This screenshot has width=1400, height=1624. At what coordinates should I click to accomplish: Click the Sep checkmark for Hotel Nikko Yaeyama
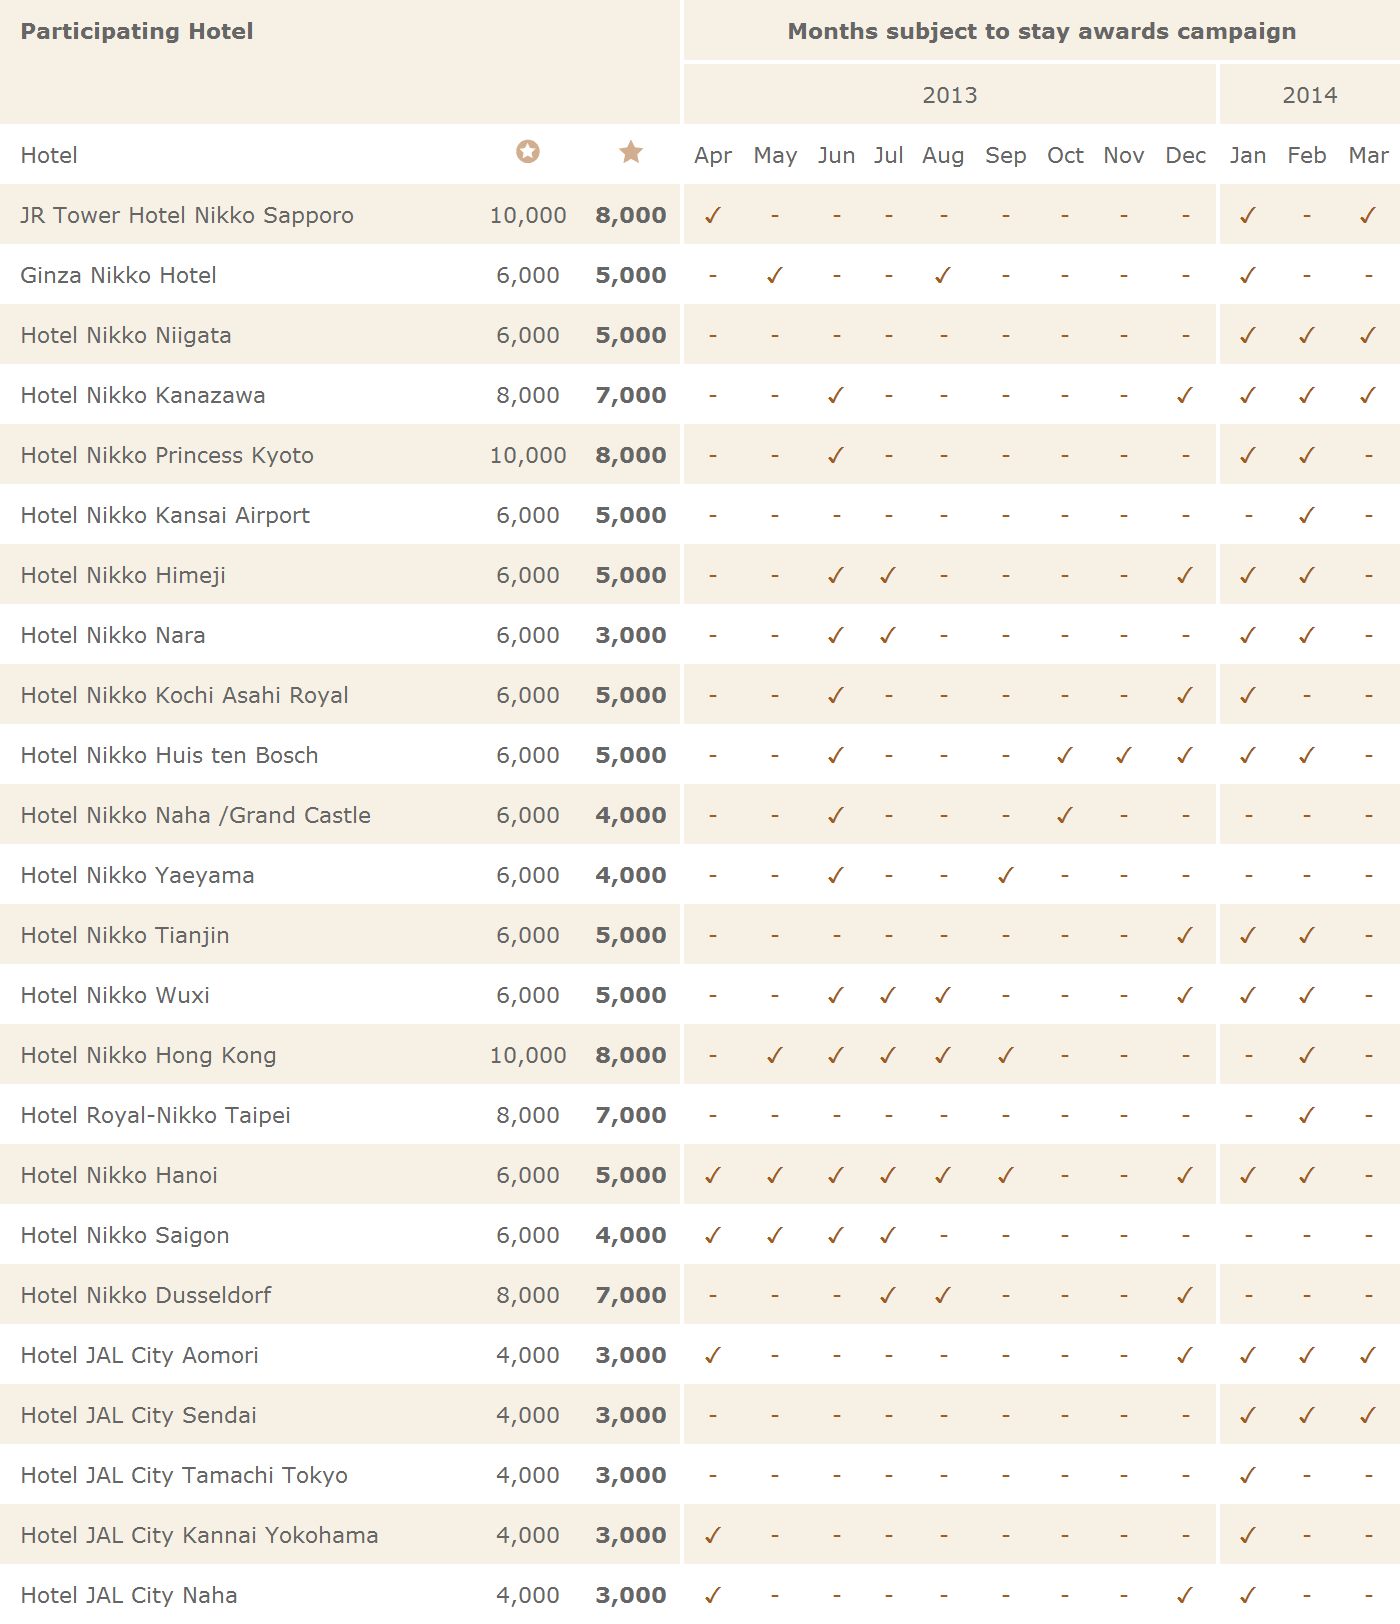[x=1006, y=875]
